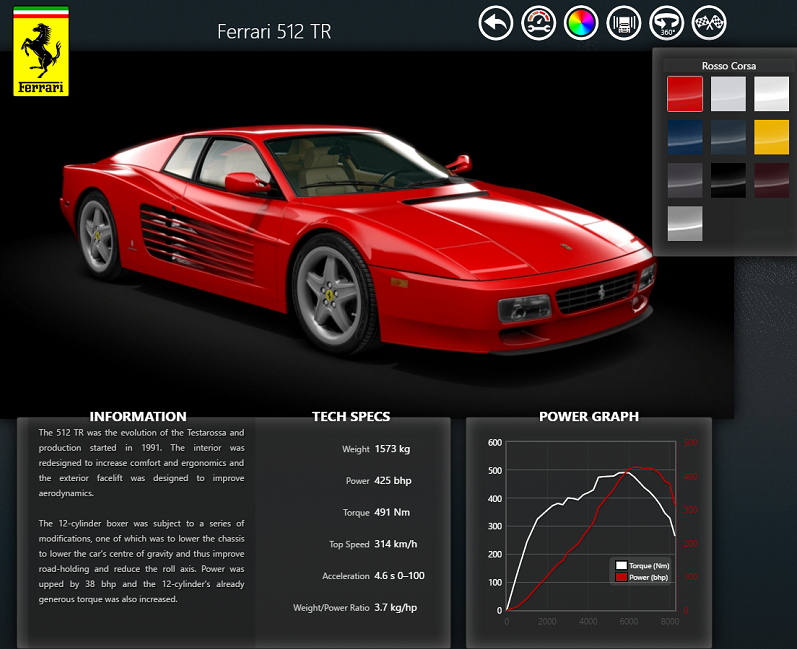Pick the dark navy blue paint swatch
Image resolution: width=797 pixels, height=649 pixels.
685,137
